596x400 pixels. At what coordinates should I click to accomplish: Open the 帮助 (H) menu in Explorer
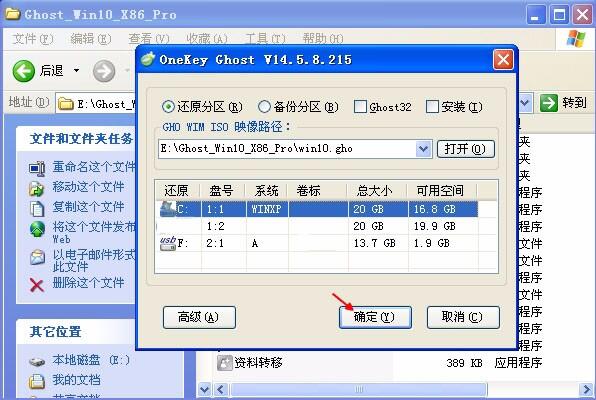tap(323, 39)
